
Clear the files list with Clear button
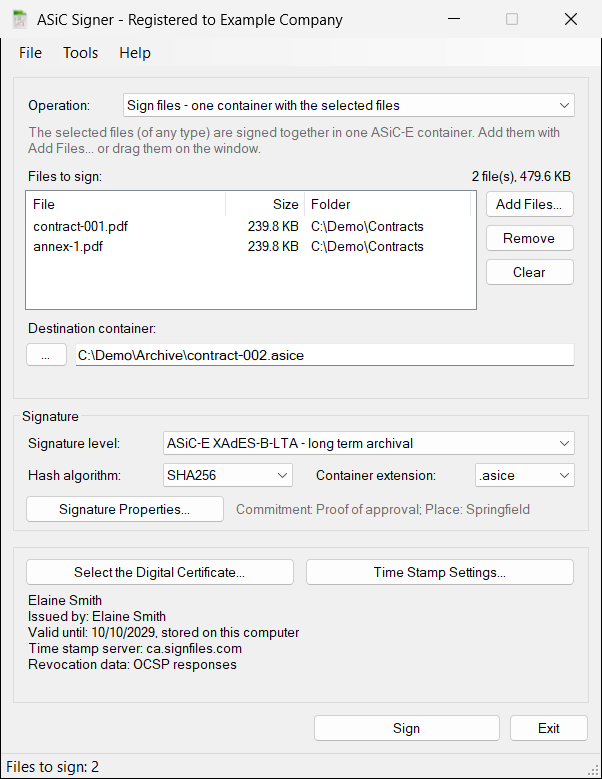click(x=529, y=272)
